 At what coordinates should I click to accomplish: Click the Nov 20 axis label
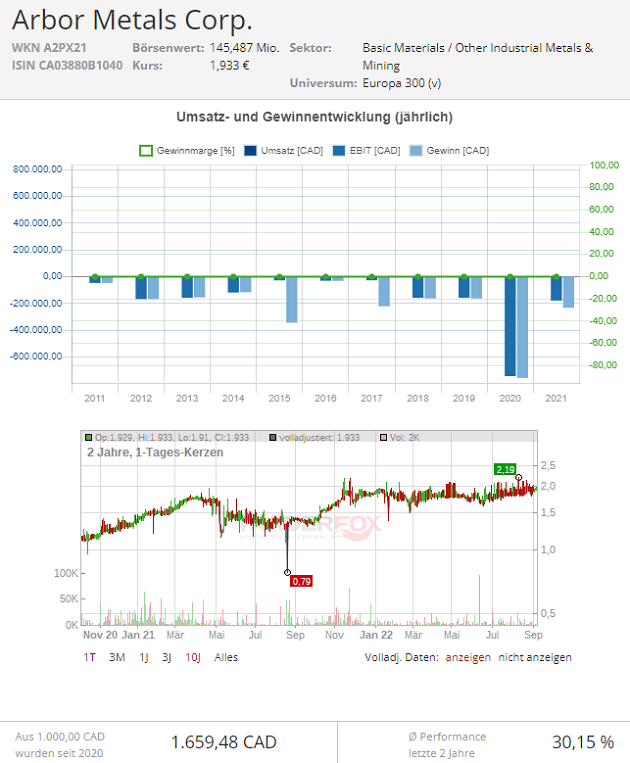(x=100, y=635)
